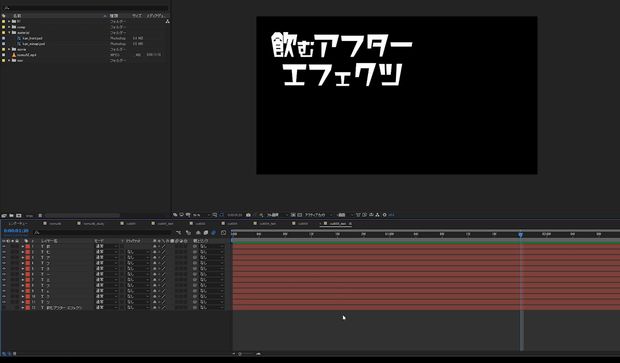Toggle the transparency grid icon in viewer bar
Viewport: 620px width, 363px height.
pyautogui.click(x=299, y=215)
